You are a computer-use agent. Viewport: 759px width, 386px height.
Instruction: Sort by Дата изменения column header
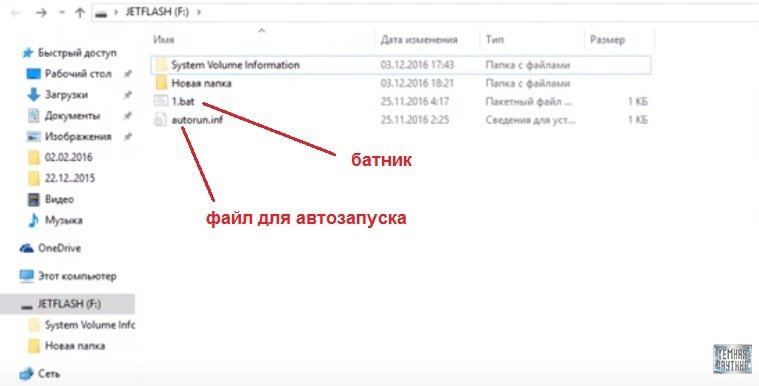419,40
